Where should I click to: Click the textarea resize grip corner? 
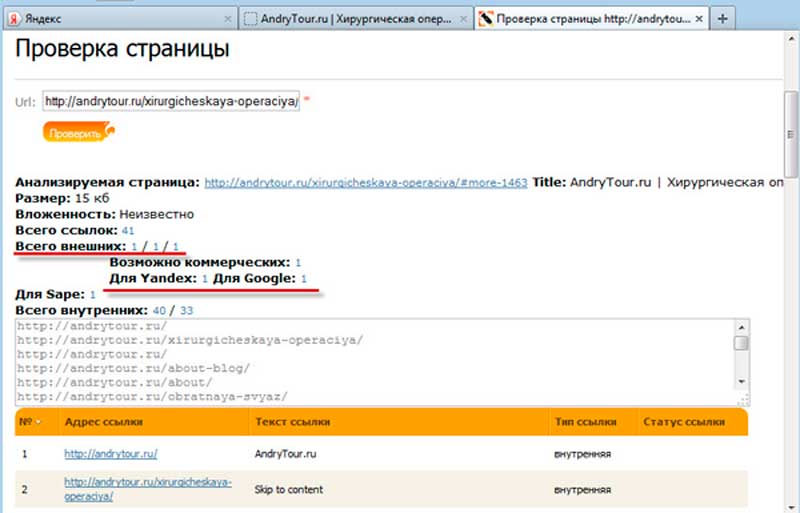tap(743, 399)
